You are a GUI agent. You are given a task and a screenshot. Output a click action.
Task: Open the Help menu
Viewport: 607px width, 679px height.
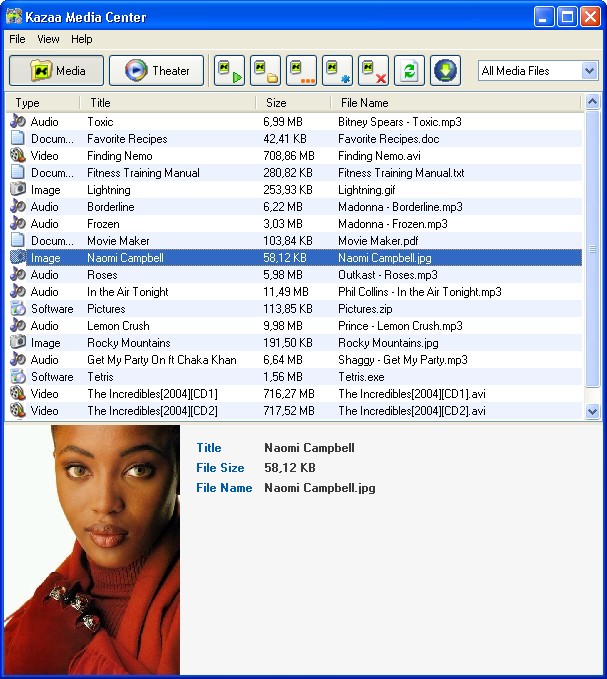[x=82, y=39]
